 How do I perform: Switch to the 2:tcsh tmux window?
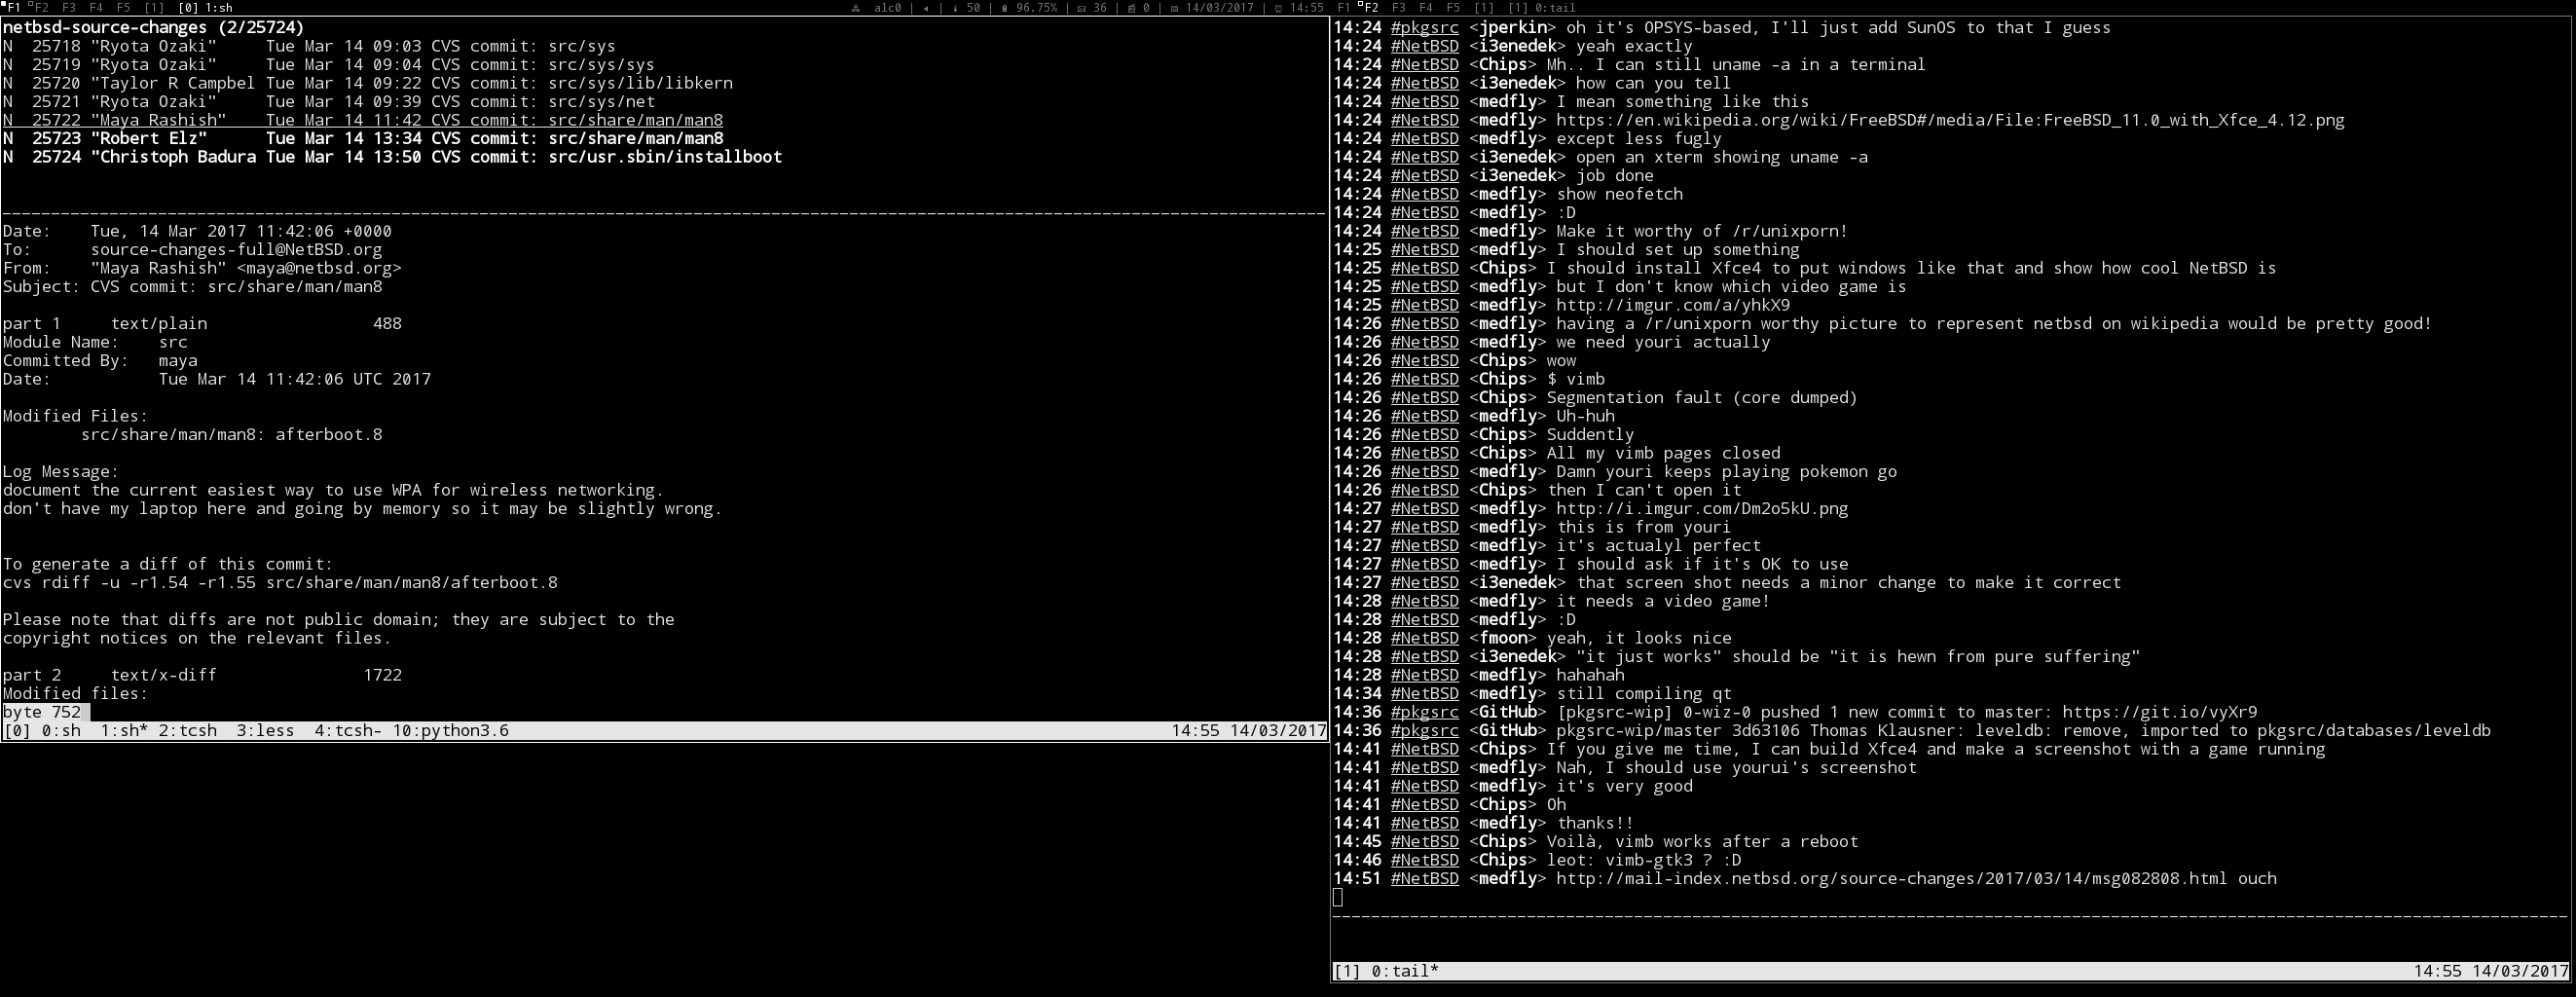(x=187, y=731)
